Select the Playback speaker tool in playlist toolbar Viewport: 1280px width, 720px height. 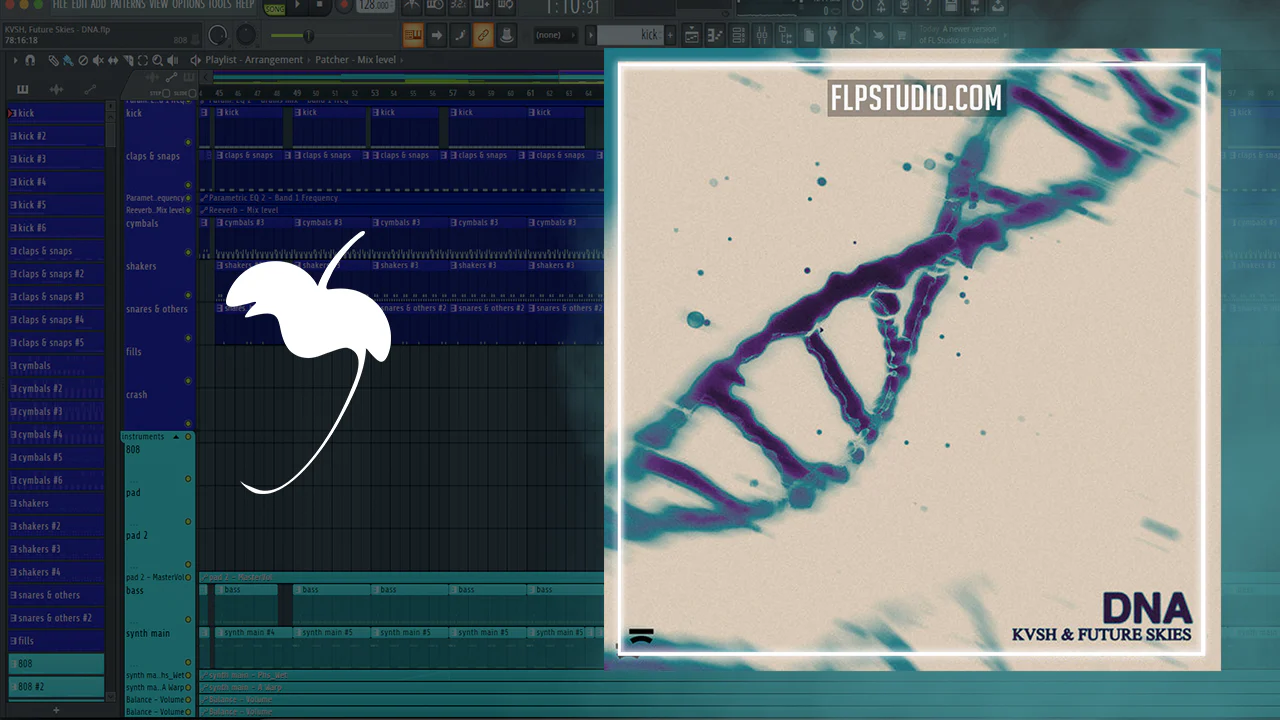(172, 60)
